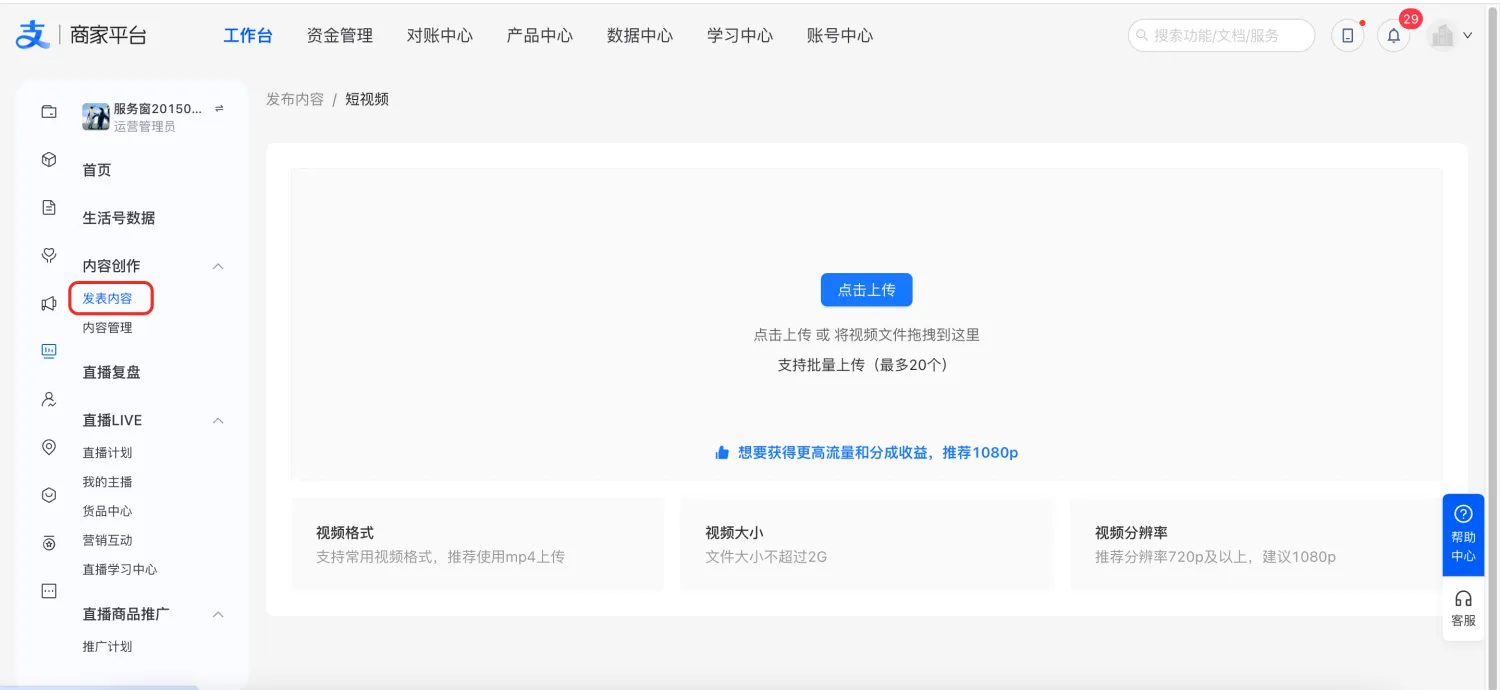Open the wallet icon in left rail
This screenshot has width=1500, height=690.
pos(48,112)
